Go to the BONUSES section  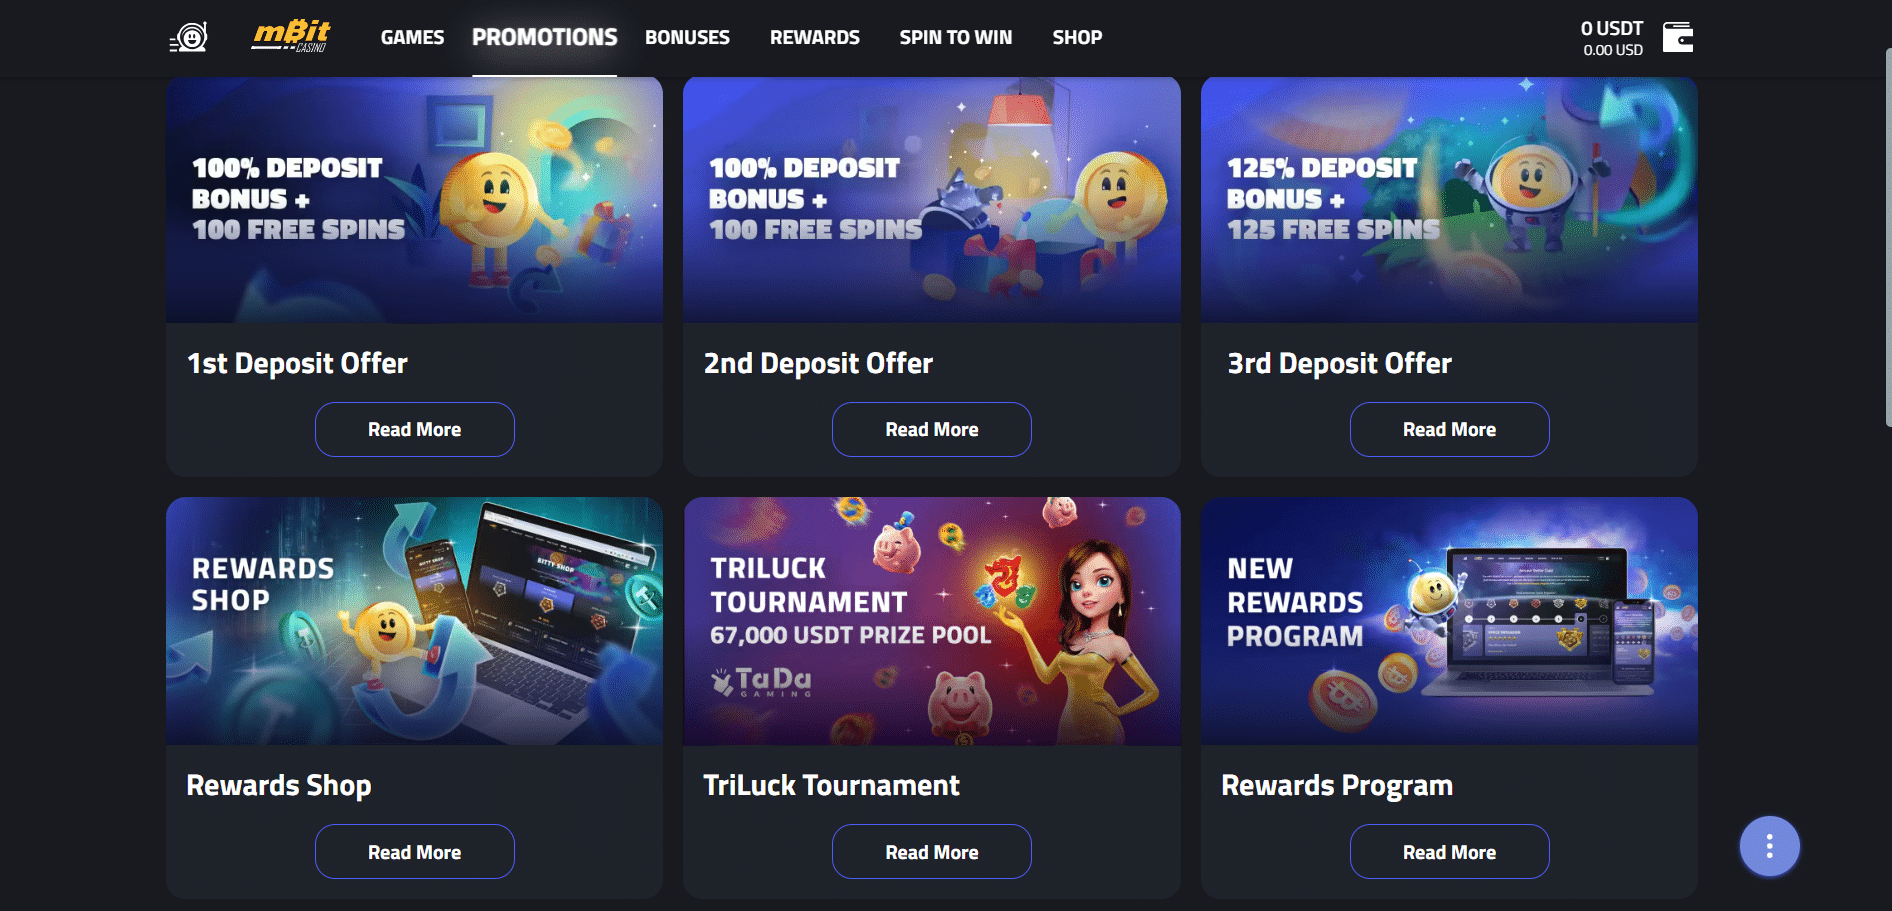687,37
